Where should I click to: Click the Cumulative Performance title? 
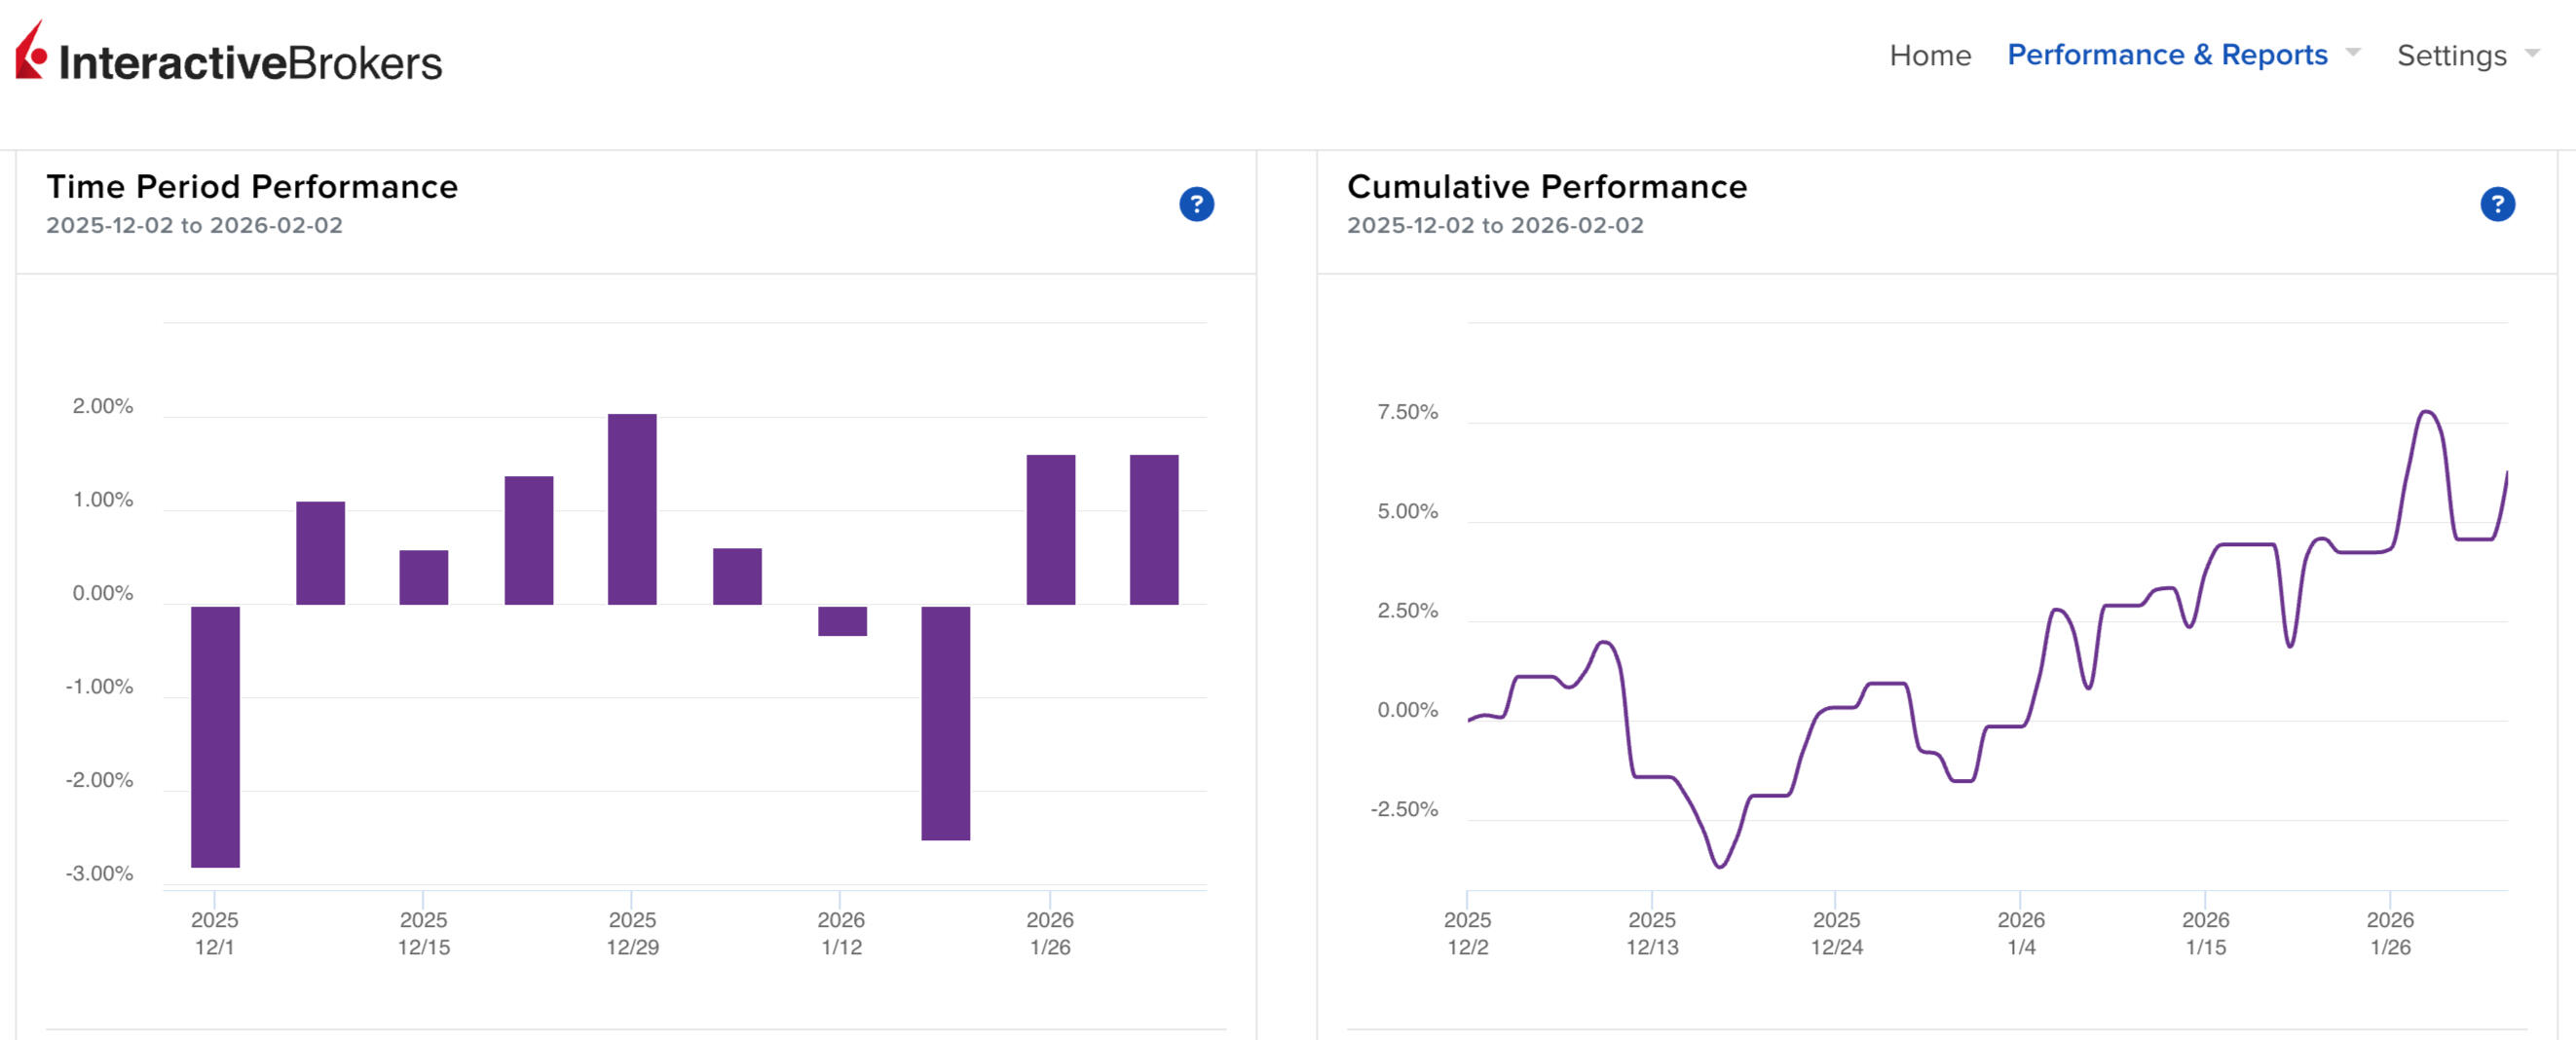(1546, 187)
